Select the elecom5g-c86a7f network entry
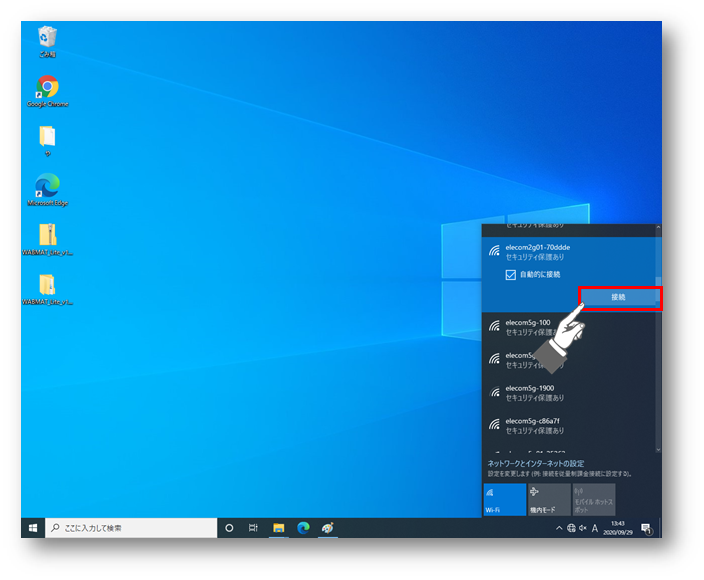This screenshot has height=580, width=704. [x=568, y=426]
